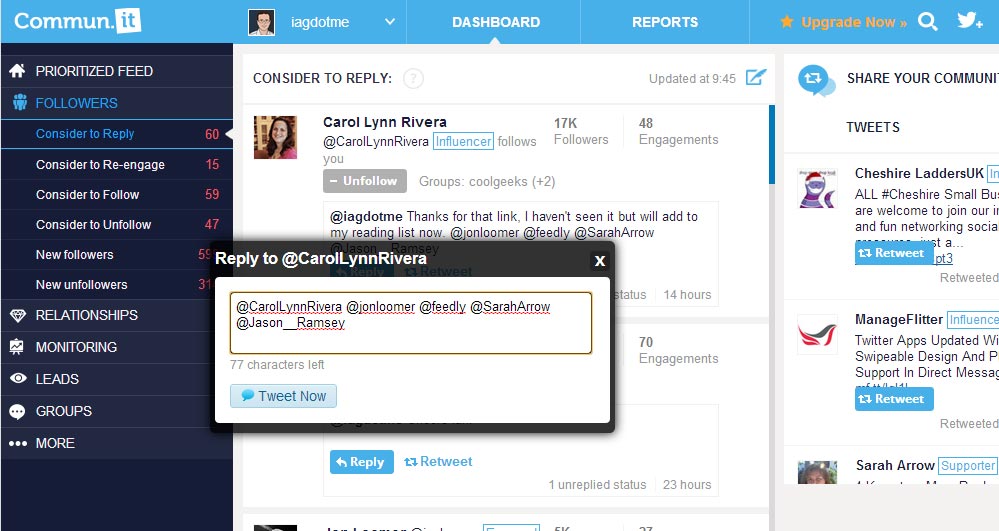This screenshot has height=531, width=999.
Task: Click the home icon beside Prioritized Feed
Action: (17, 71)
